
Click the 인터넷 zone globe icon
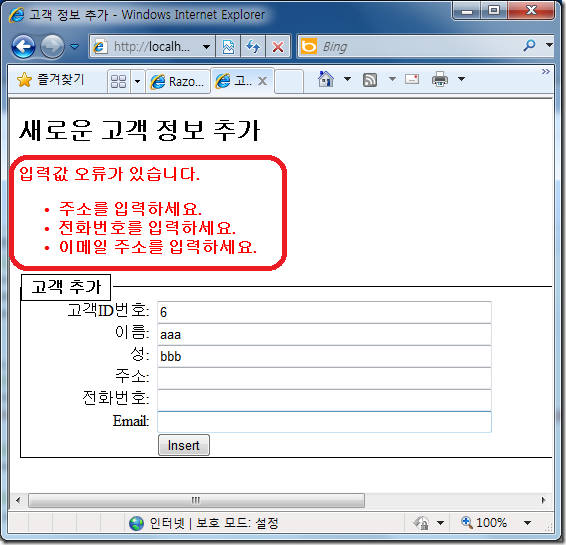coord(136,523)
